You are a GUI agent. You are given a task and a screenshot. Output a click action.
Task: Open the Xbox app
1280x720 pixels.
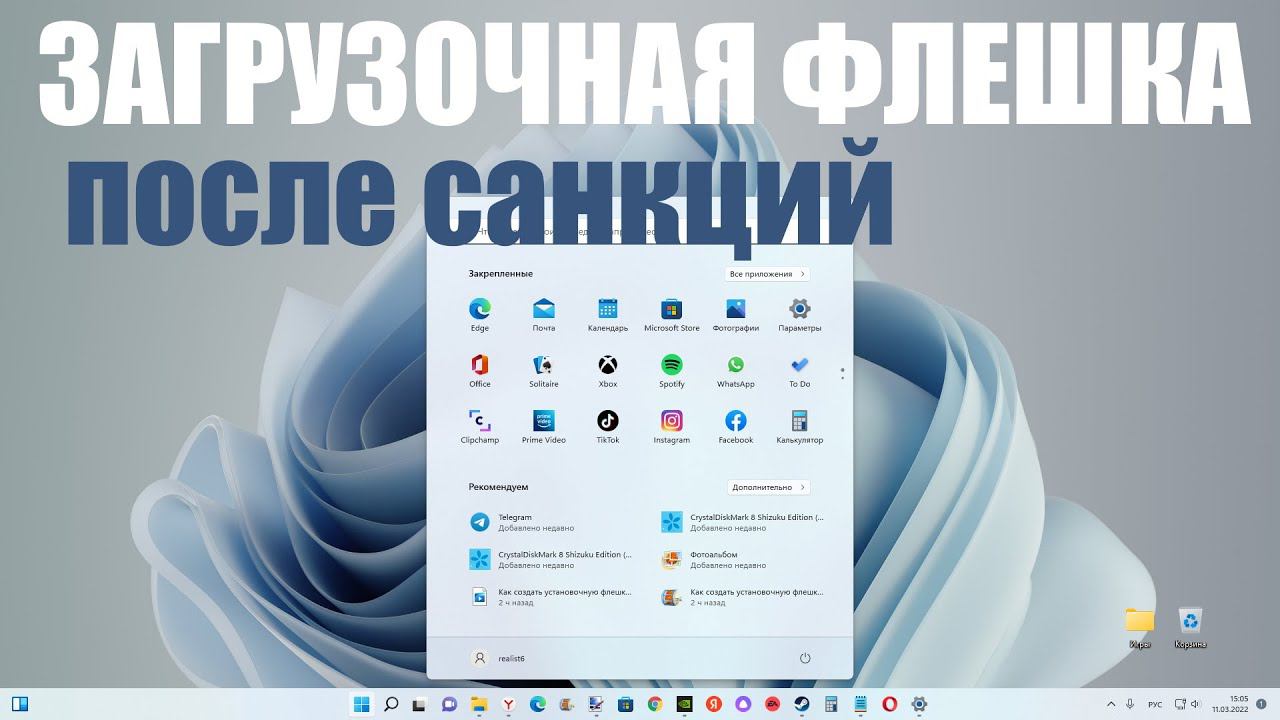(608, 370)
